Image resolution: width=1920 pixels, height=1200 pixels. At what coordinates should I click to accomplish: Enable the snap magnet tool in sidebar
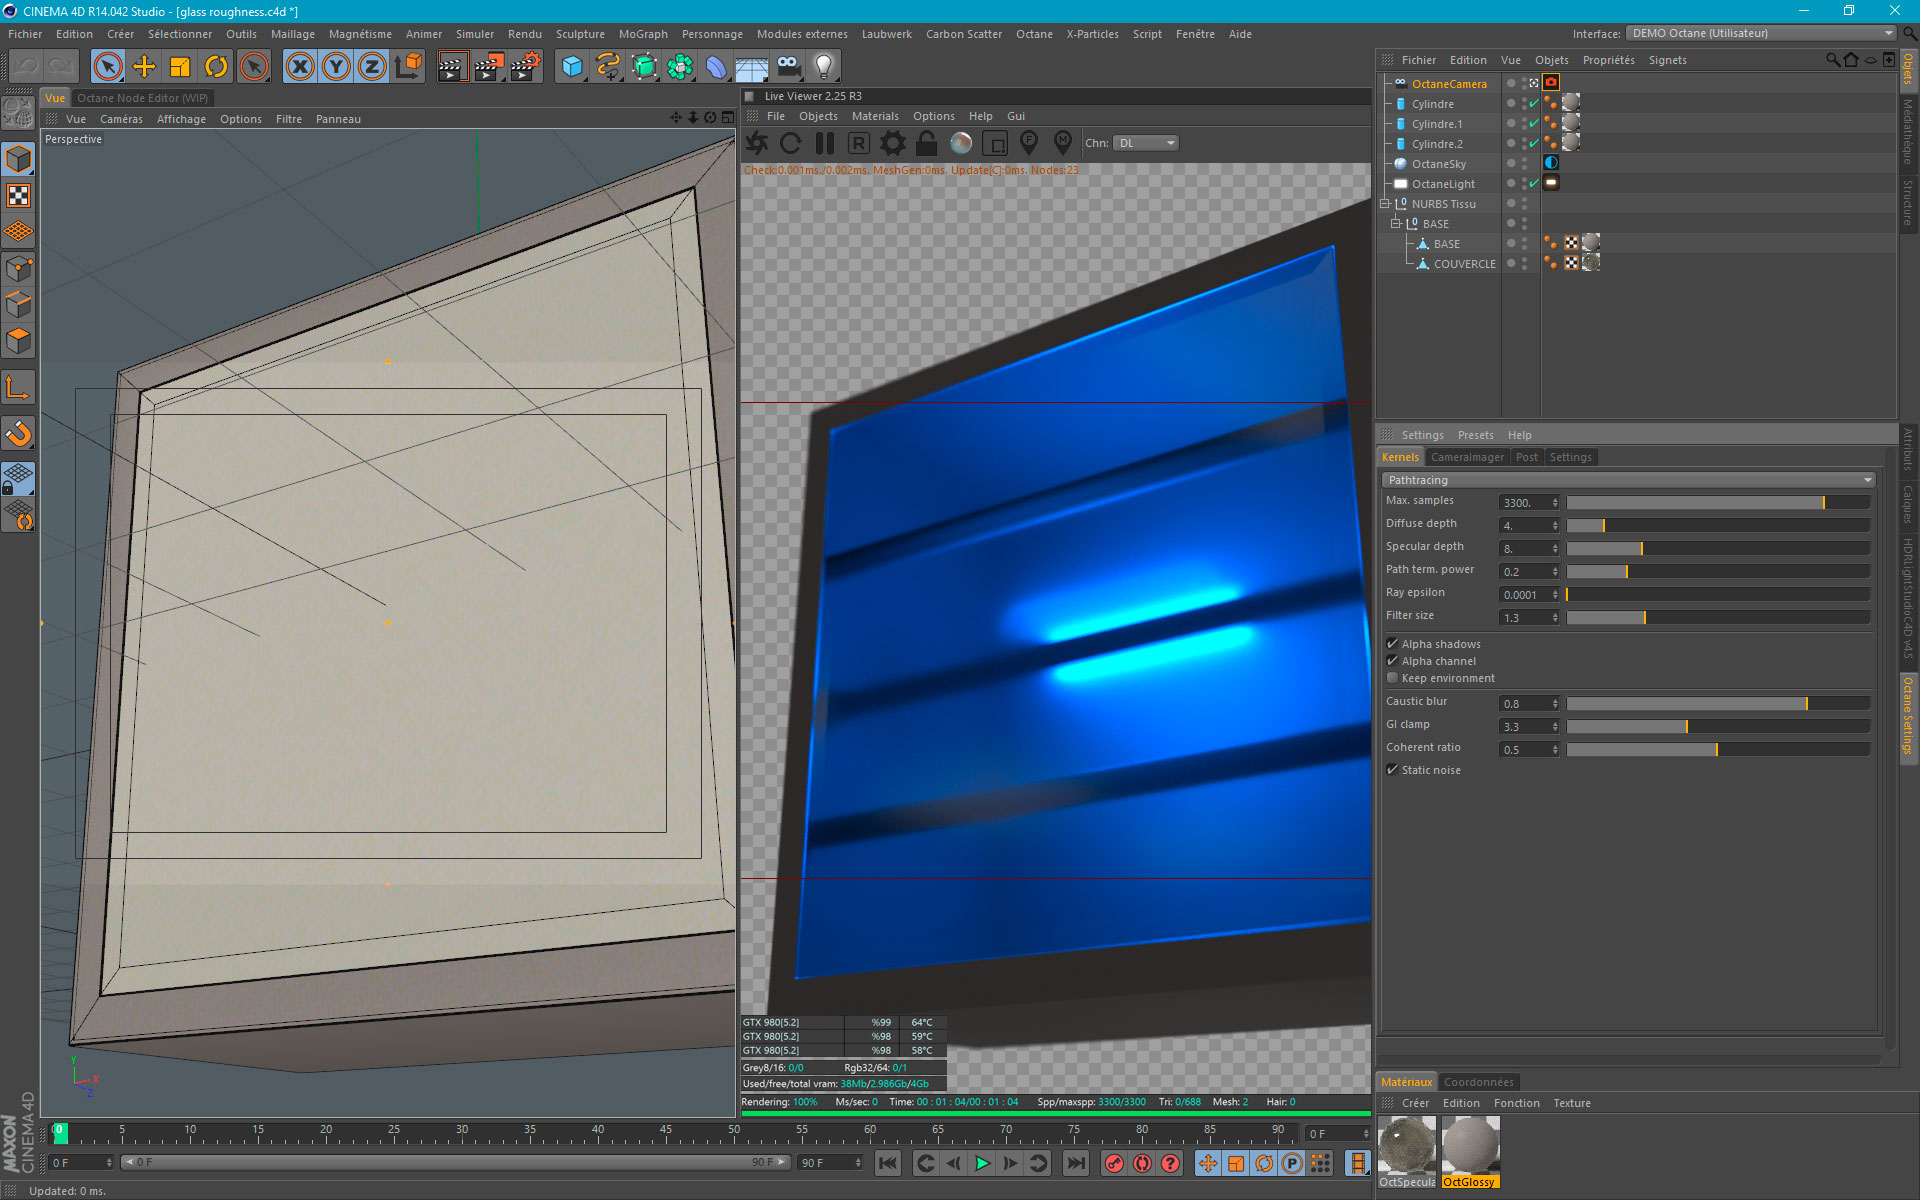click(x=19, y=433)
